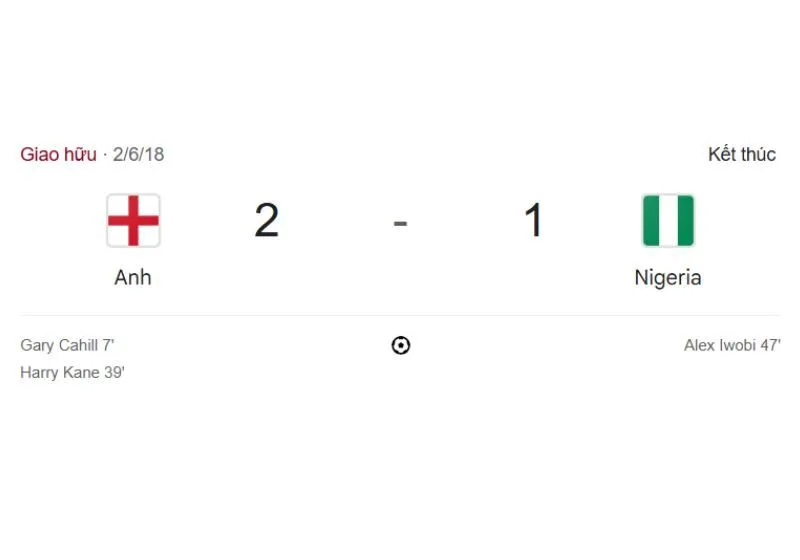Click the soccer ball goals icon
This screenshot has width=800, height=560.
(400, 346)
